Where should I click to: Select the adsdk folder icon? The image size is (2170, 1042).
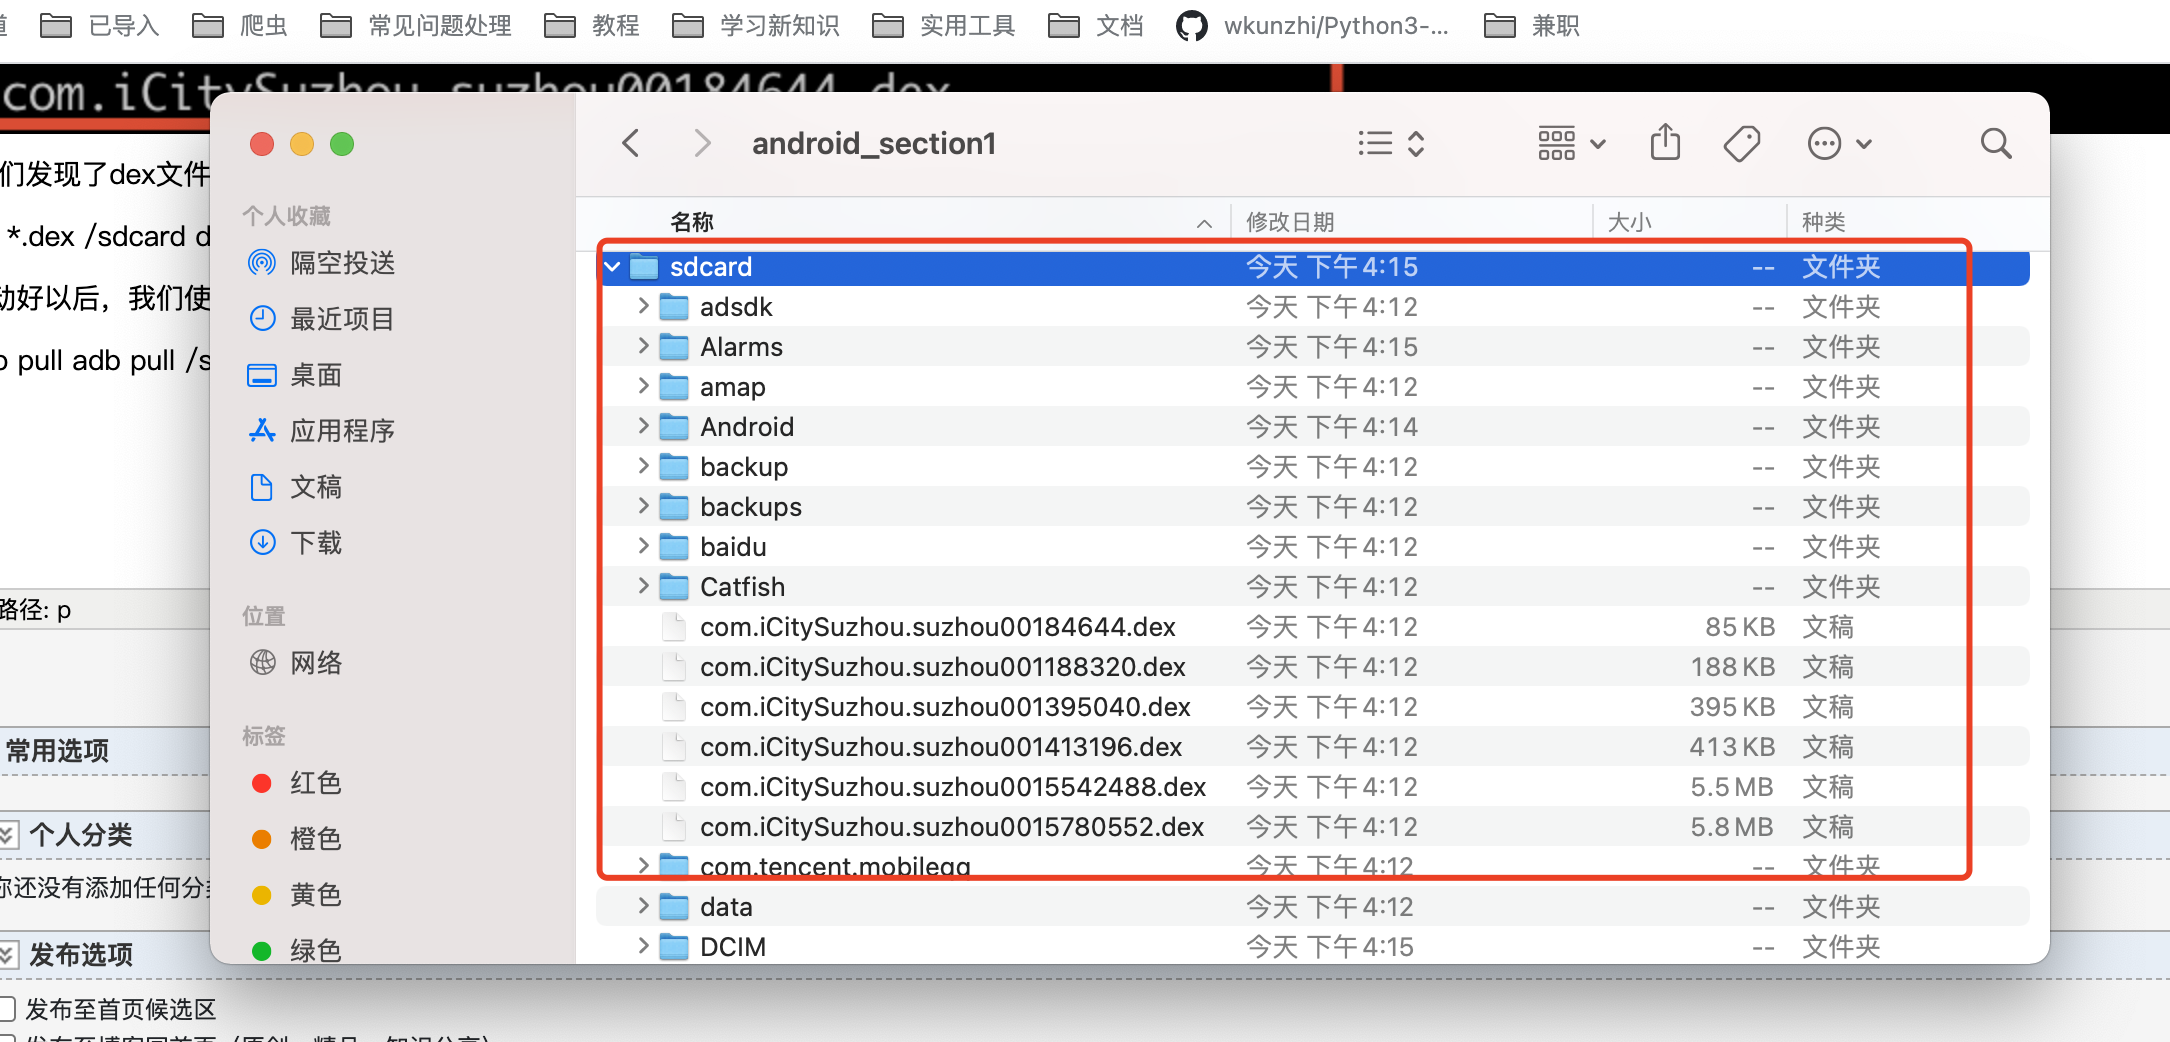click(674, 307)
